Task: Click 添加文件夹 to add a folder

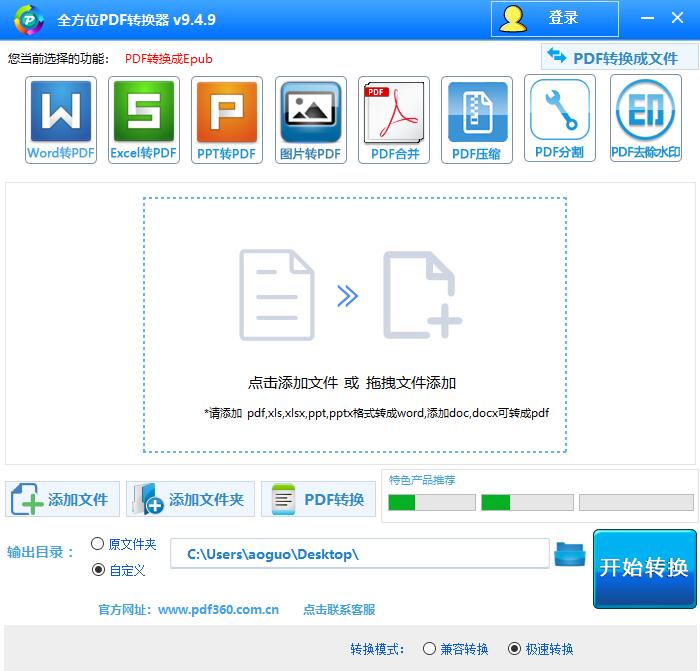Action: (x=191, y=499)
